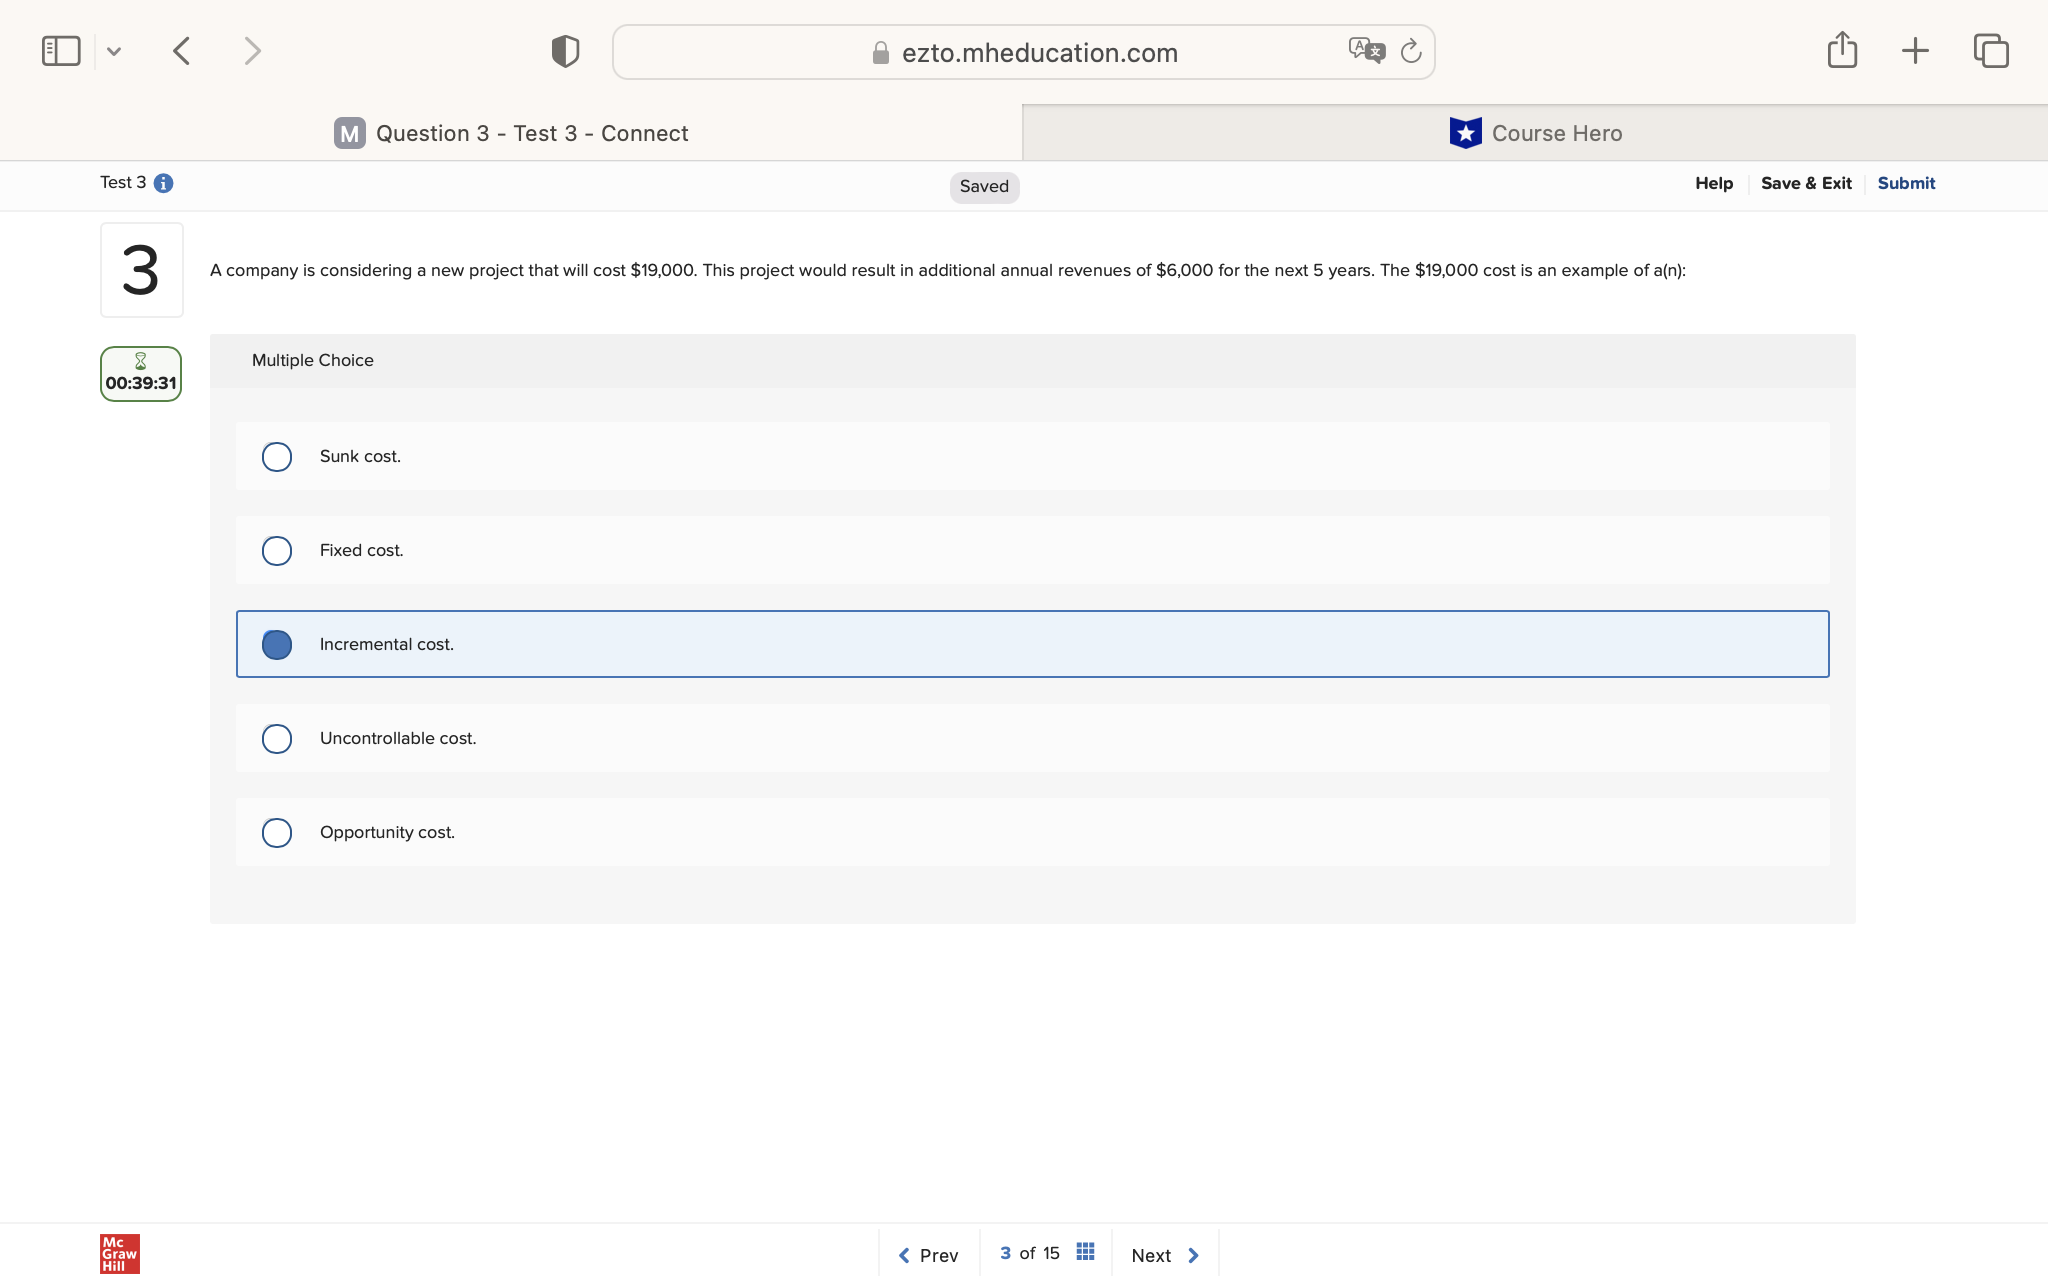
Task: Select the Sunk cost radio button
Action: [277, 456]
